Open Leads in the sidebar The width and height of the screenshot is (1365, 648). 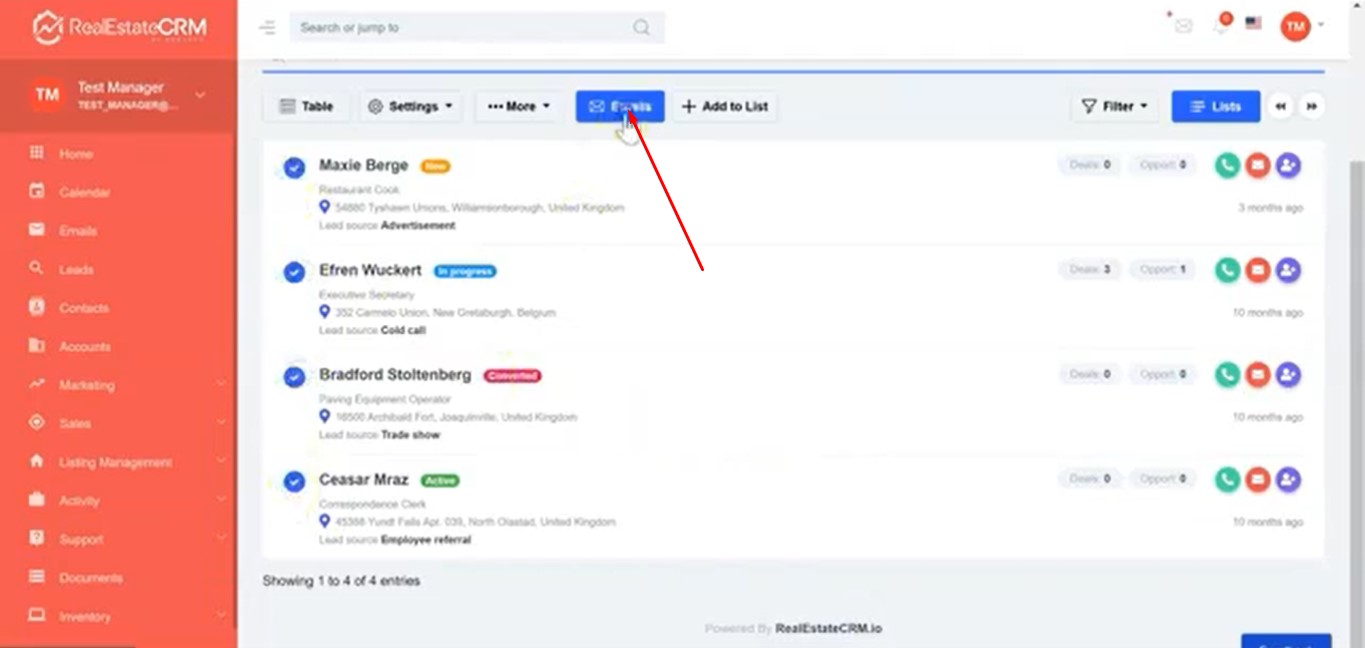(x=76, y=269)
